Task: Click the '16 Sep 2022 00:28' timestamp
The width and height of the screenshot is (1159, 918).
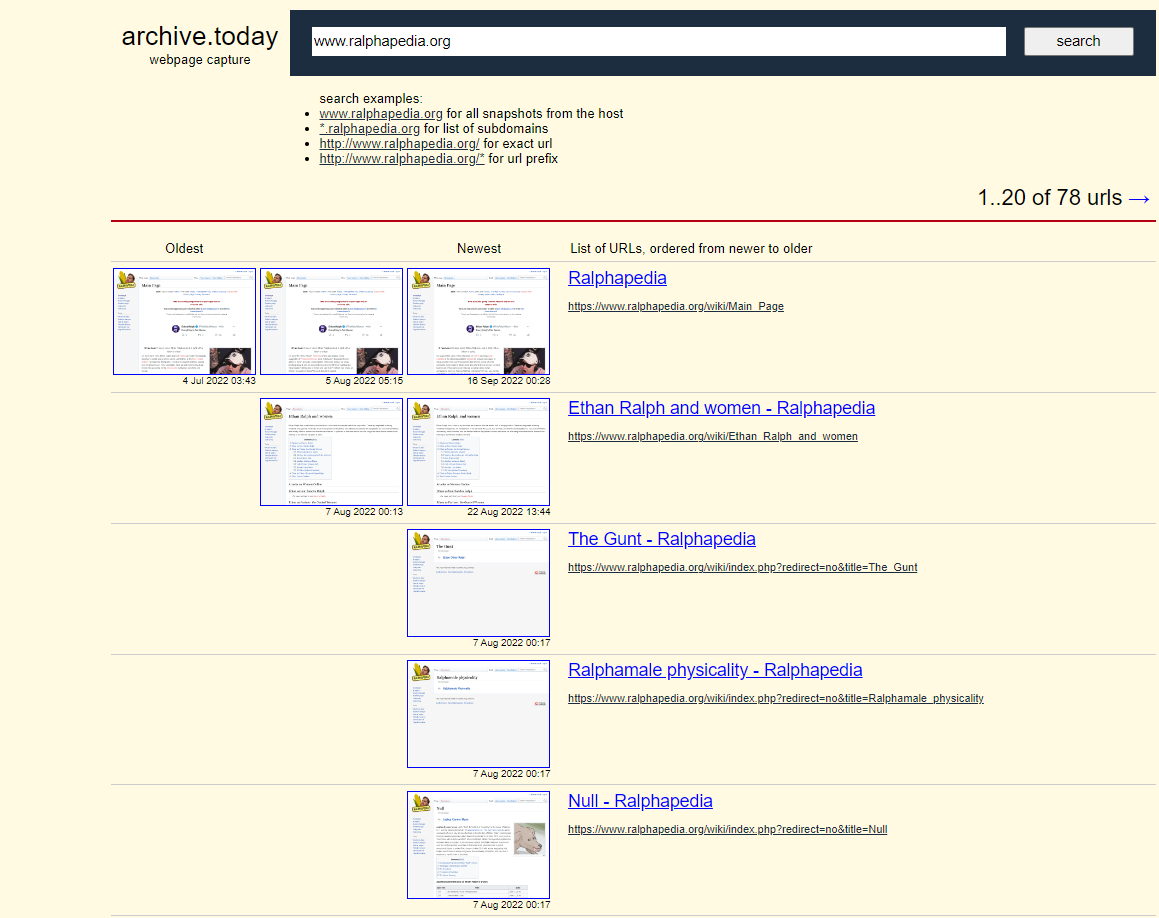Action: 509,381
